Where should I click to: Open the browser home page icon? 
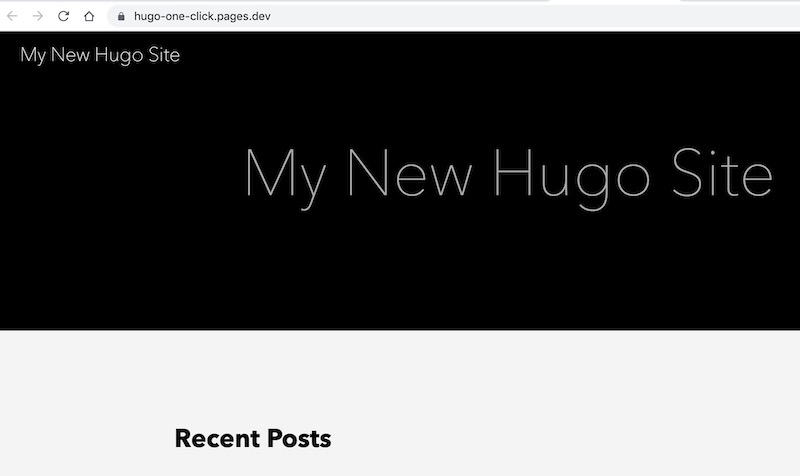(89, 16)
